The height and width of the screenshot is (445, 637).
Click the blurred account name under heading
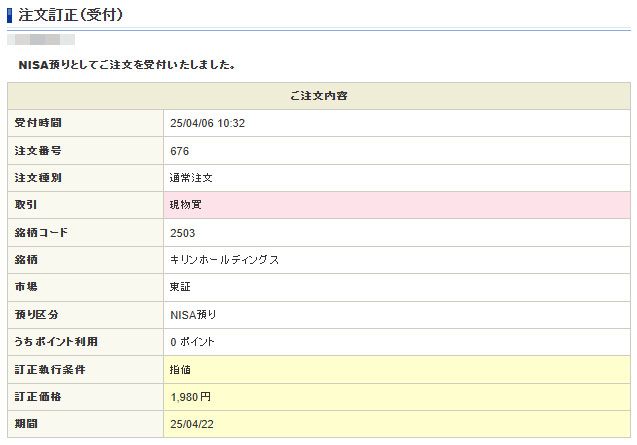point(41,40)
